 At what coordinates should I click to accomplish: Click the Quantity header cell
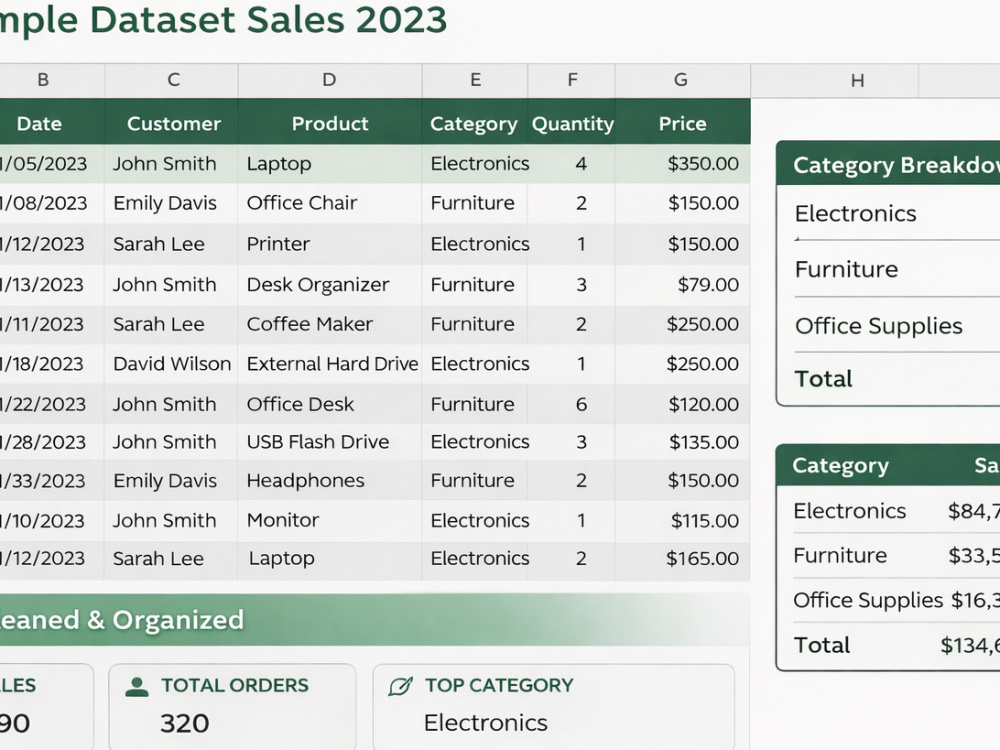coord(572,123)
